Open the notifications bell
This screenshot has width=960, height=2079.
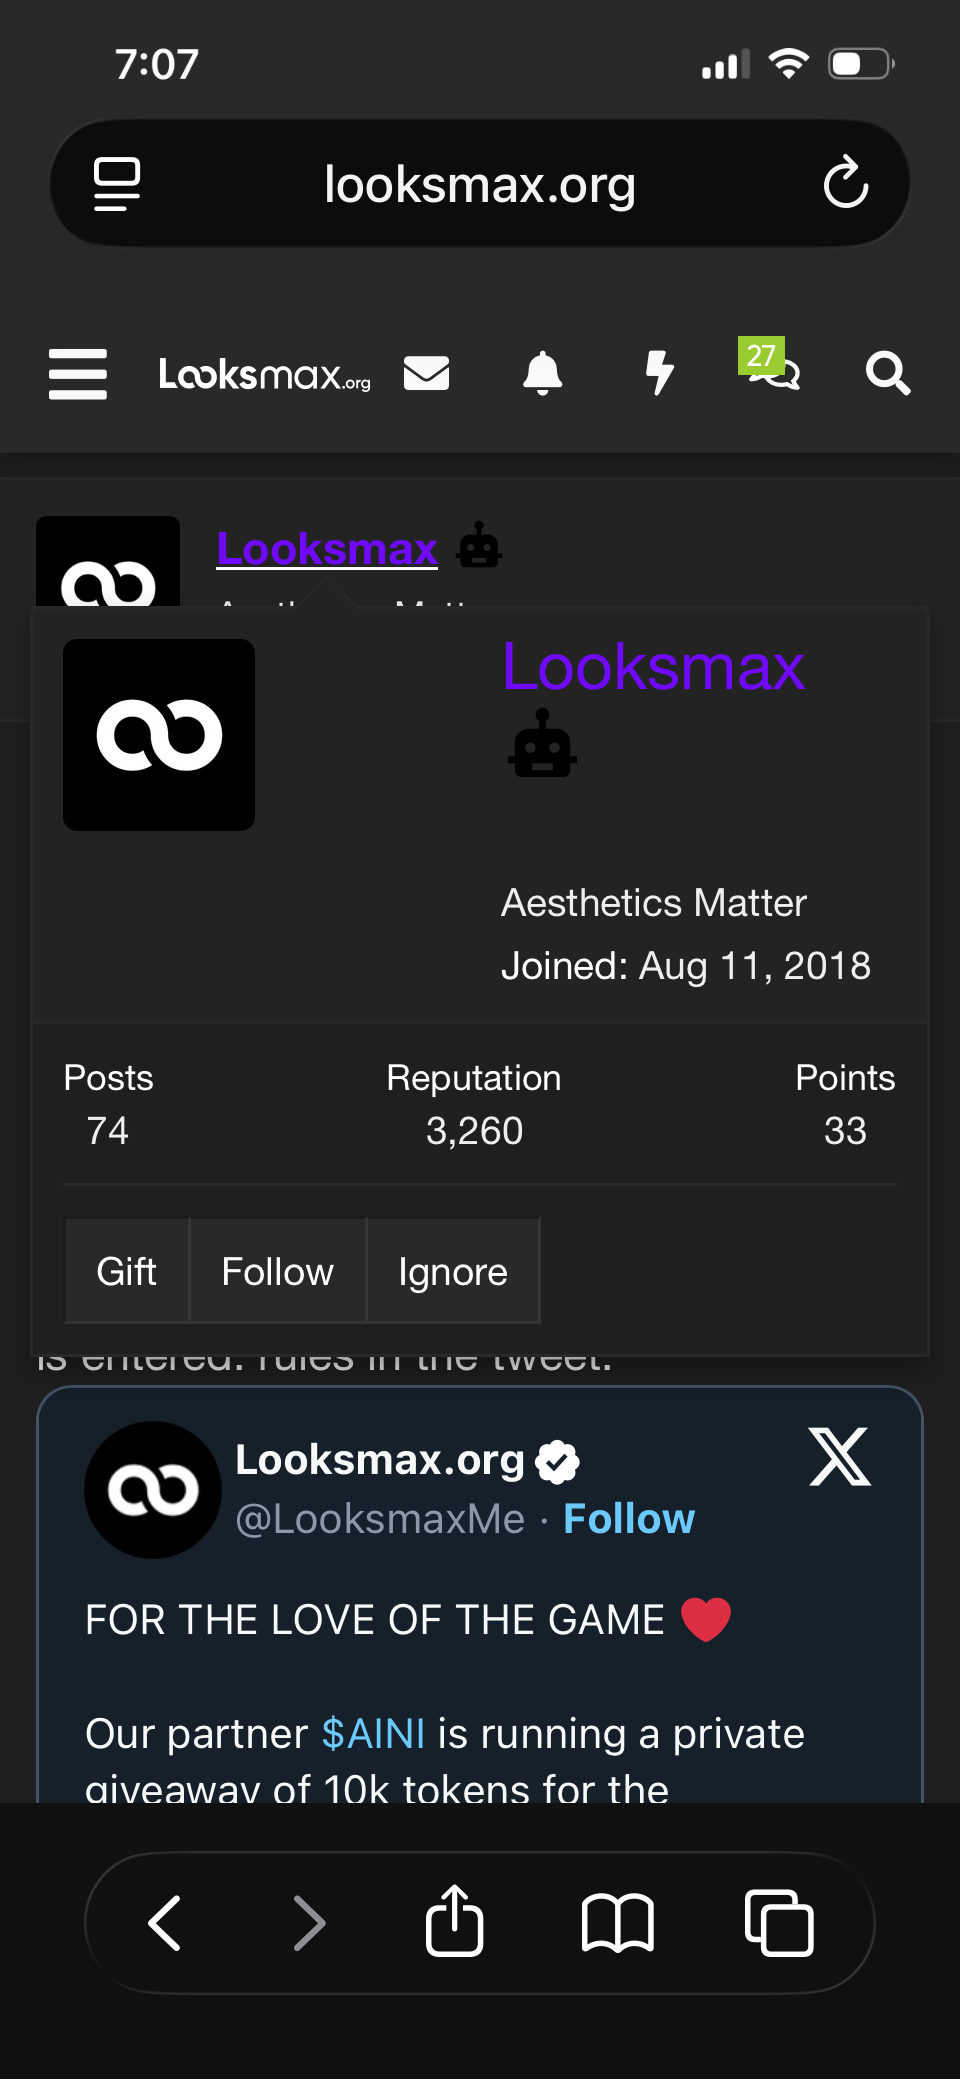[542, 374]
